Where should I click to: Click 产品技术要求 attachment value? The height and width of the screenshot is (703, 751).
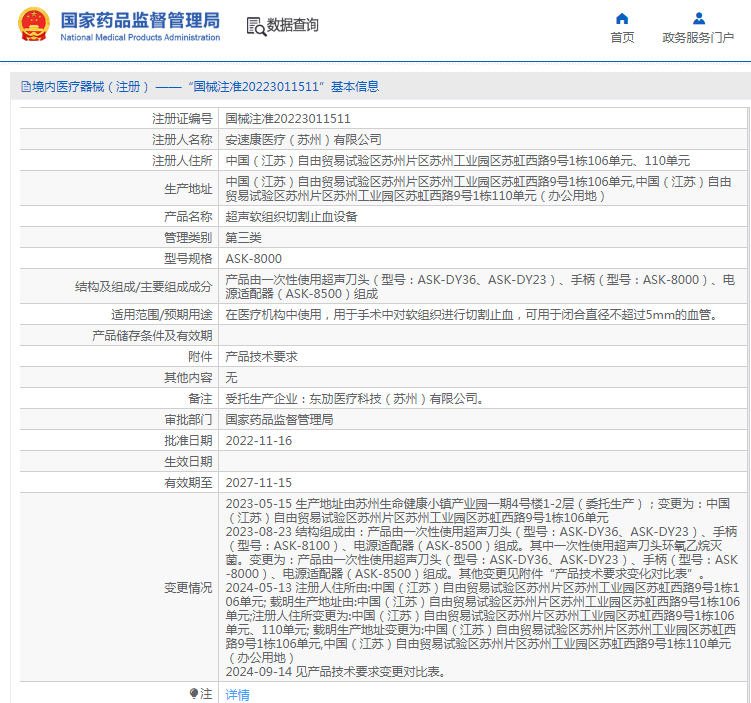coord(262,357)
